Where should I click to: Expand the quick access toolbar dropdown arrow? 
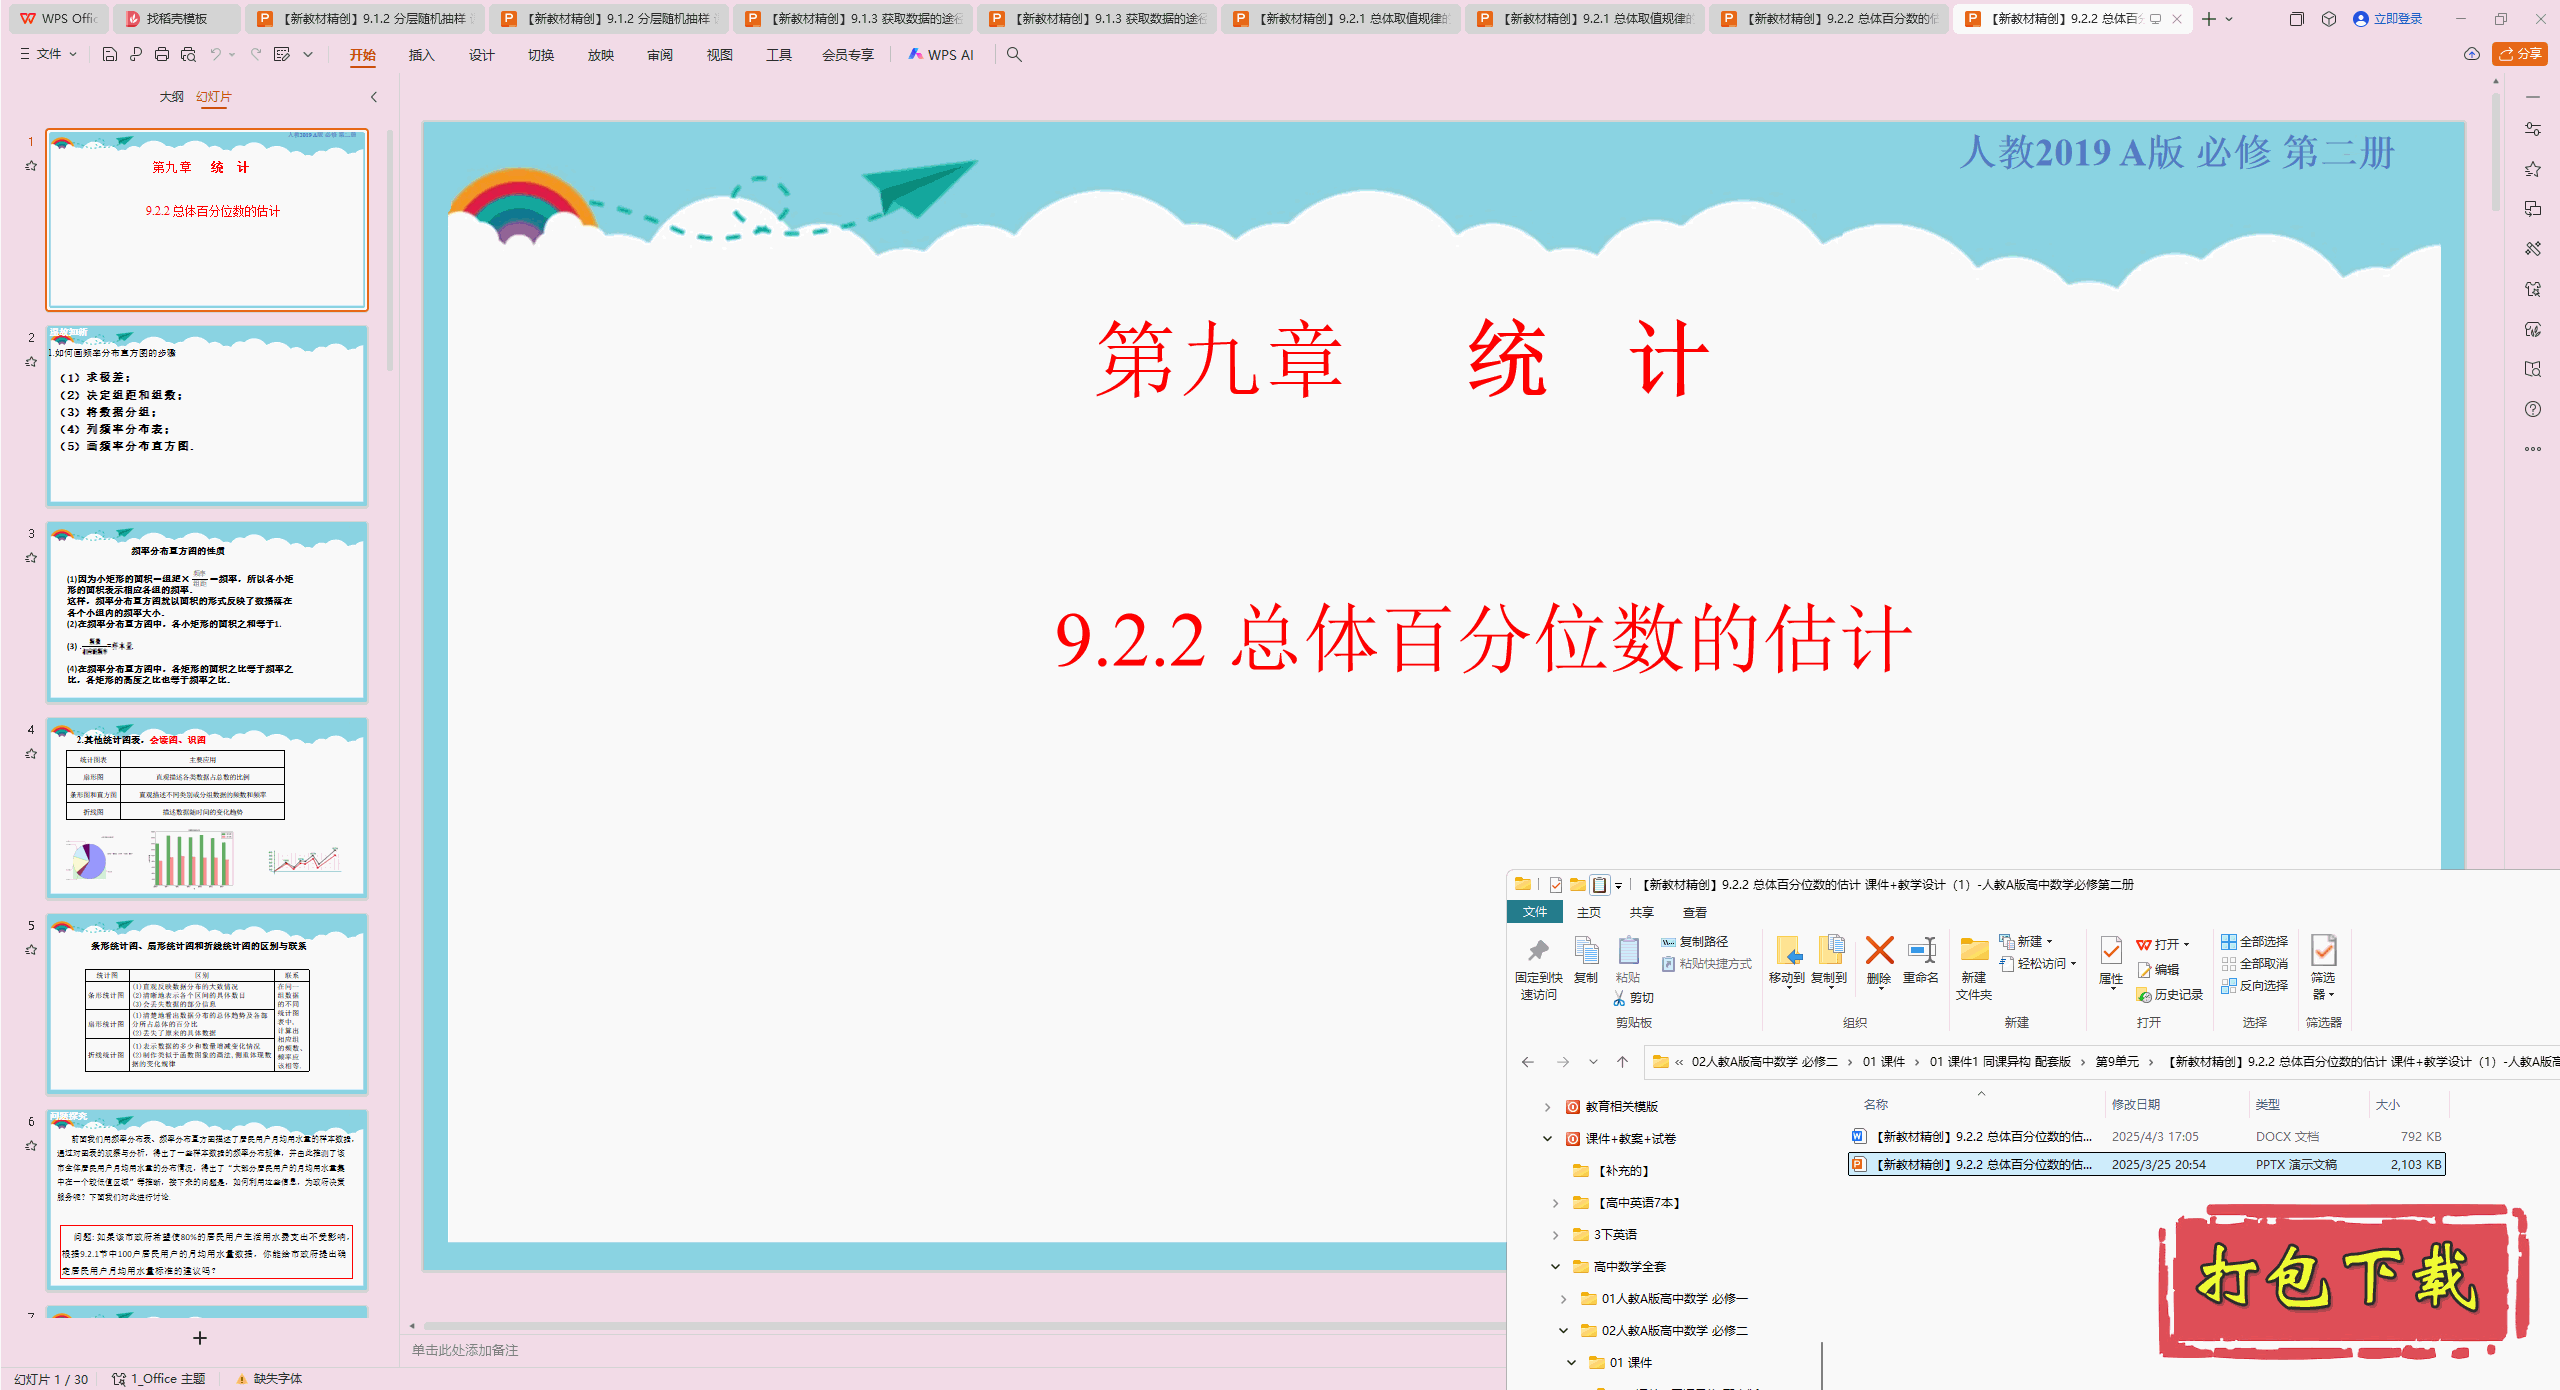tap(308, 54)
